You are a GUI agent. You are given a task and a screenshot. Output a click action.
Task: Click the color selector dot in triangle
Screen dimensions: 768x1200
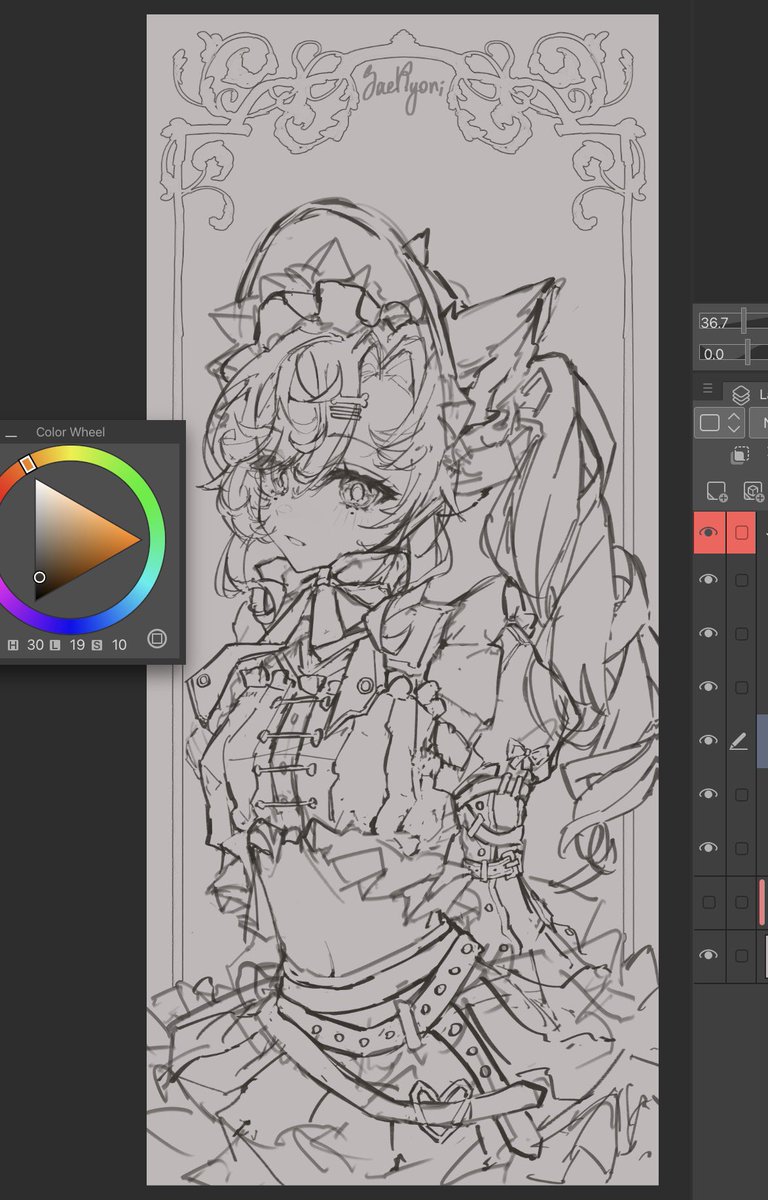pos(40,577)
